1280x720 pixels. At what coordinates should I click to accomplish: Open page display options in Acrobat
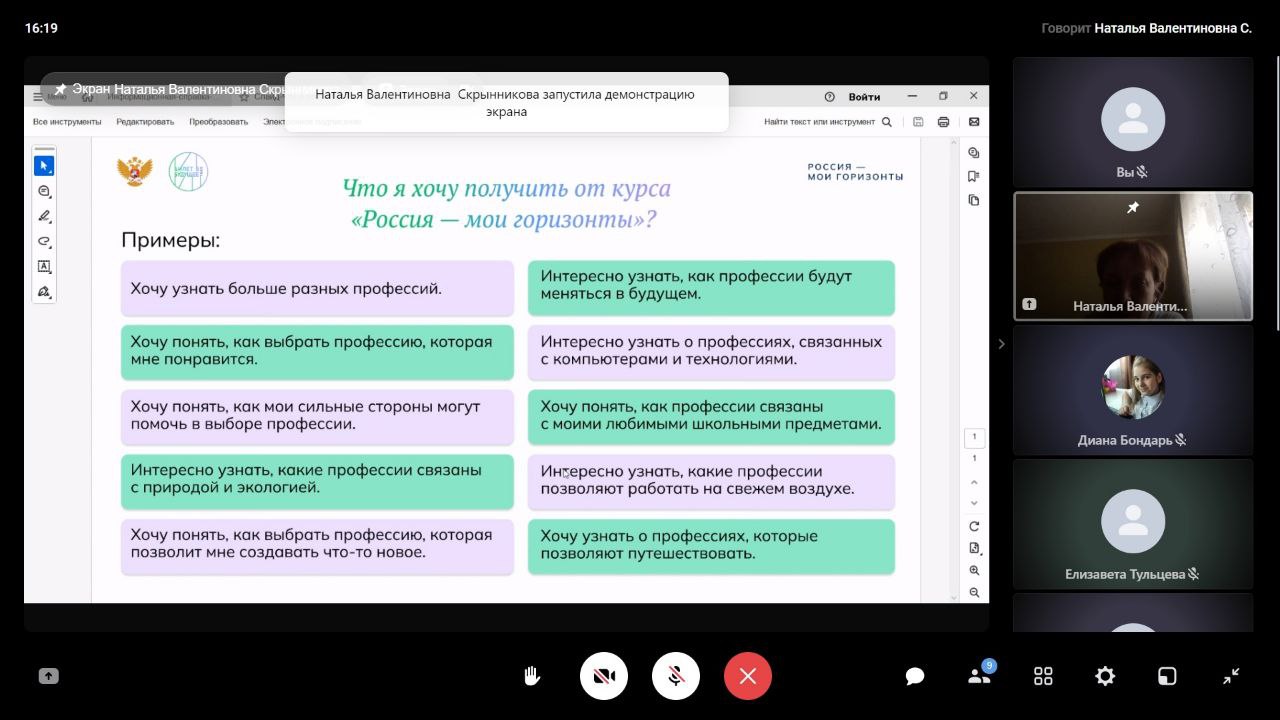[x=975, y=548]
